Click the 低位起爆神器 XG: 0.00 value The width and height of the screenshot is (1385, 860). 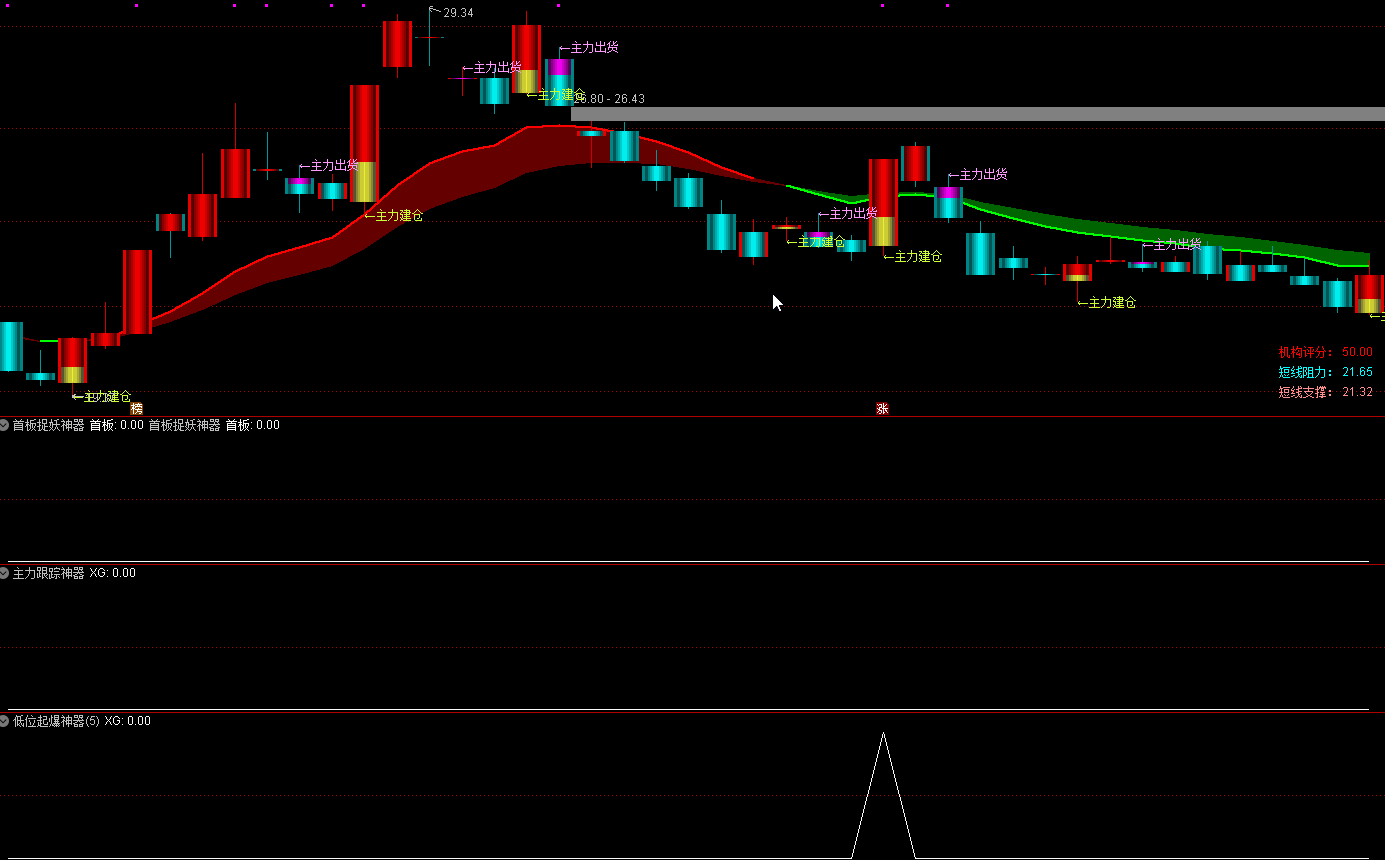tap(127, 721)
